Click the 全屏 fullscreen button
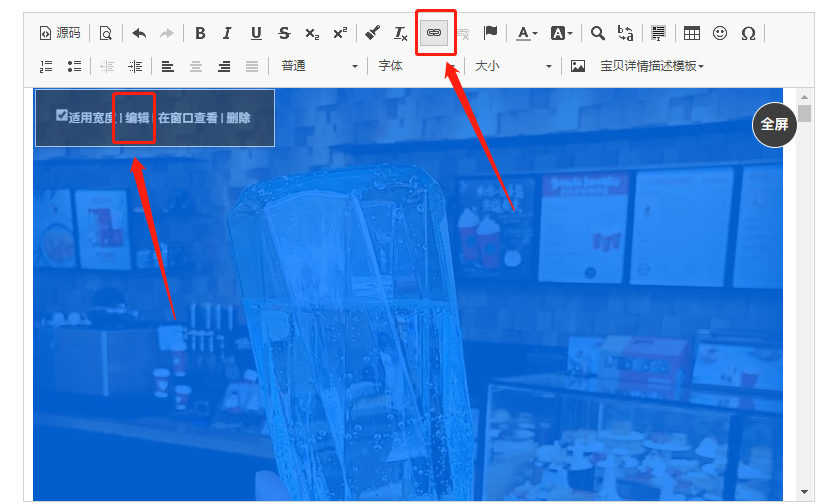Image resolution: width=827 pixels, height=504 pixels. coord(774,124)
